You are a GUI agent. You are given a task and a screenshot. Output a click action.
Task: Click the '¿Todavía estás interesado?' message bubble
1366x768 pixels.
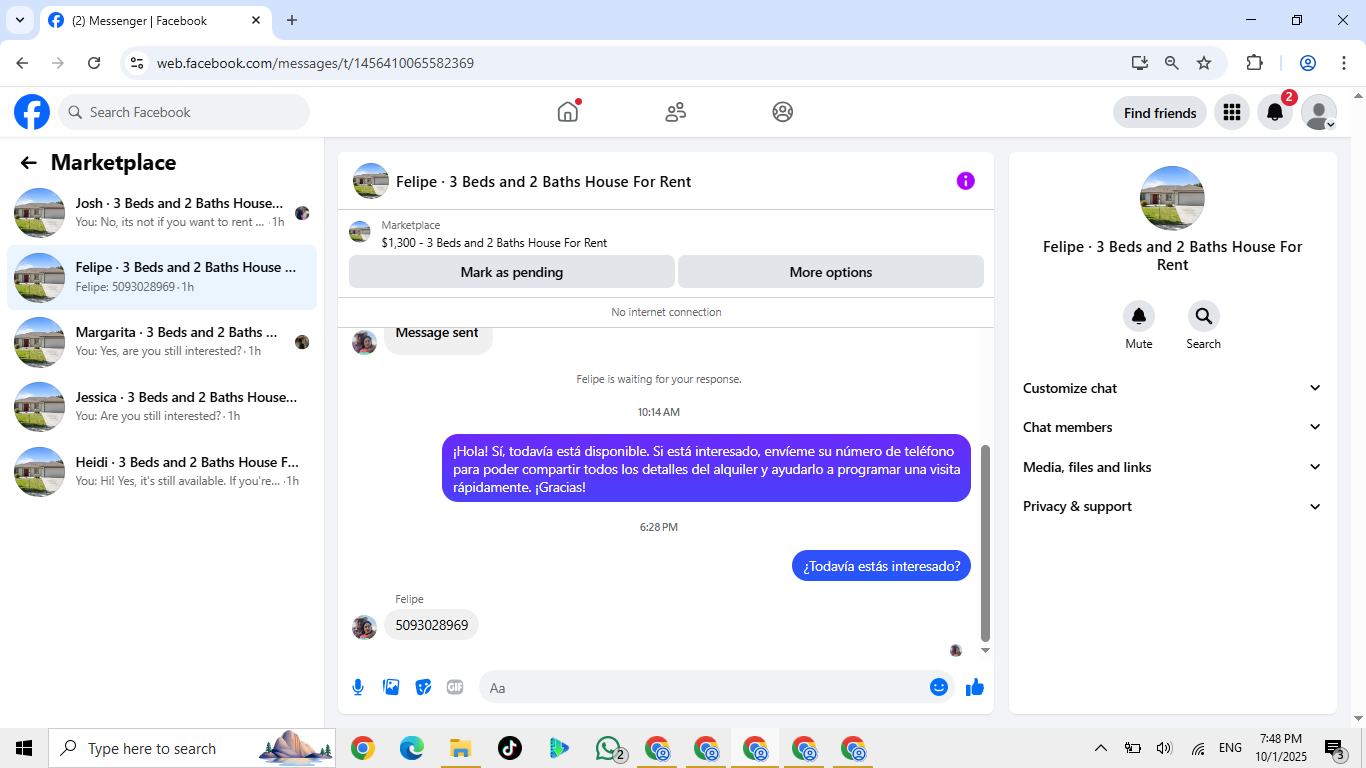coord(881,566)
